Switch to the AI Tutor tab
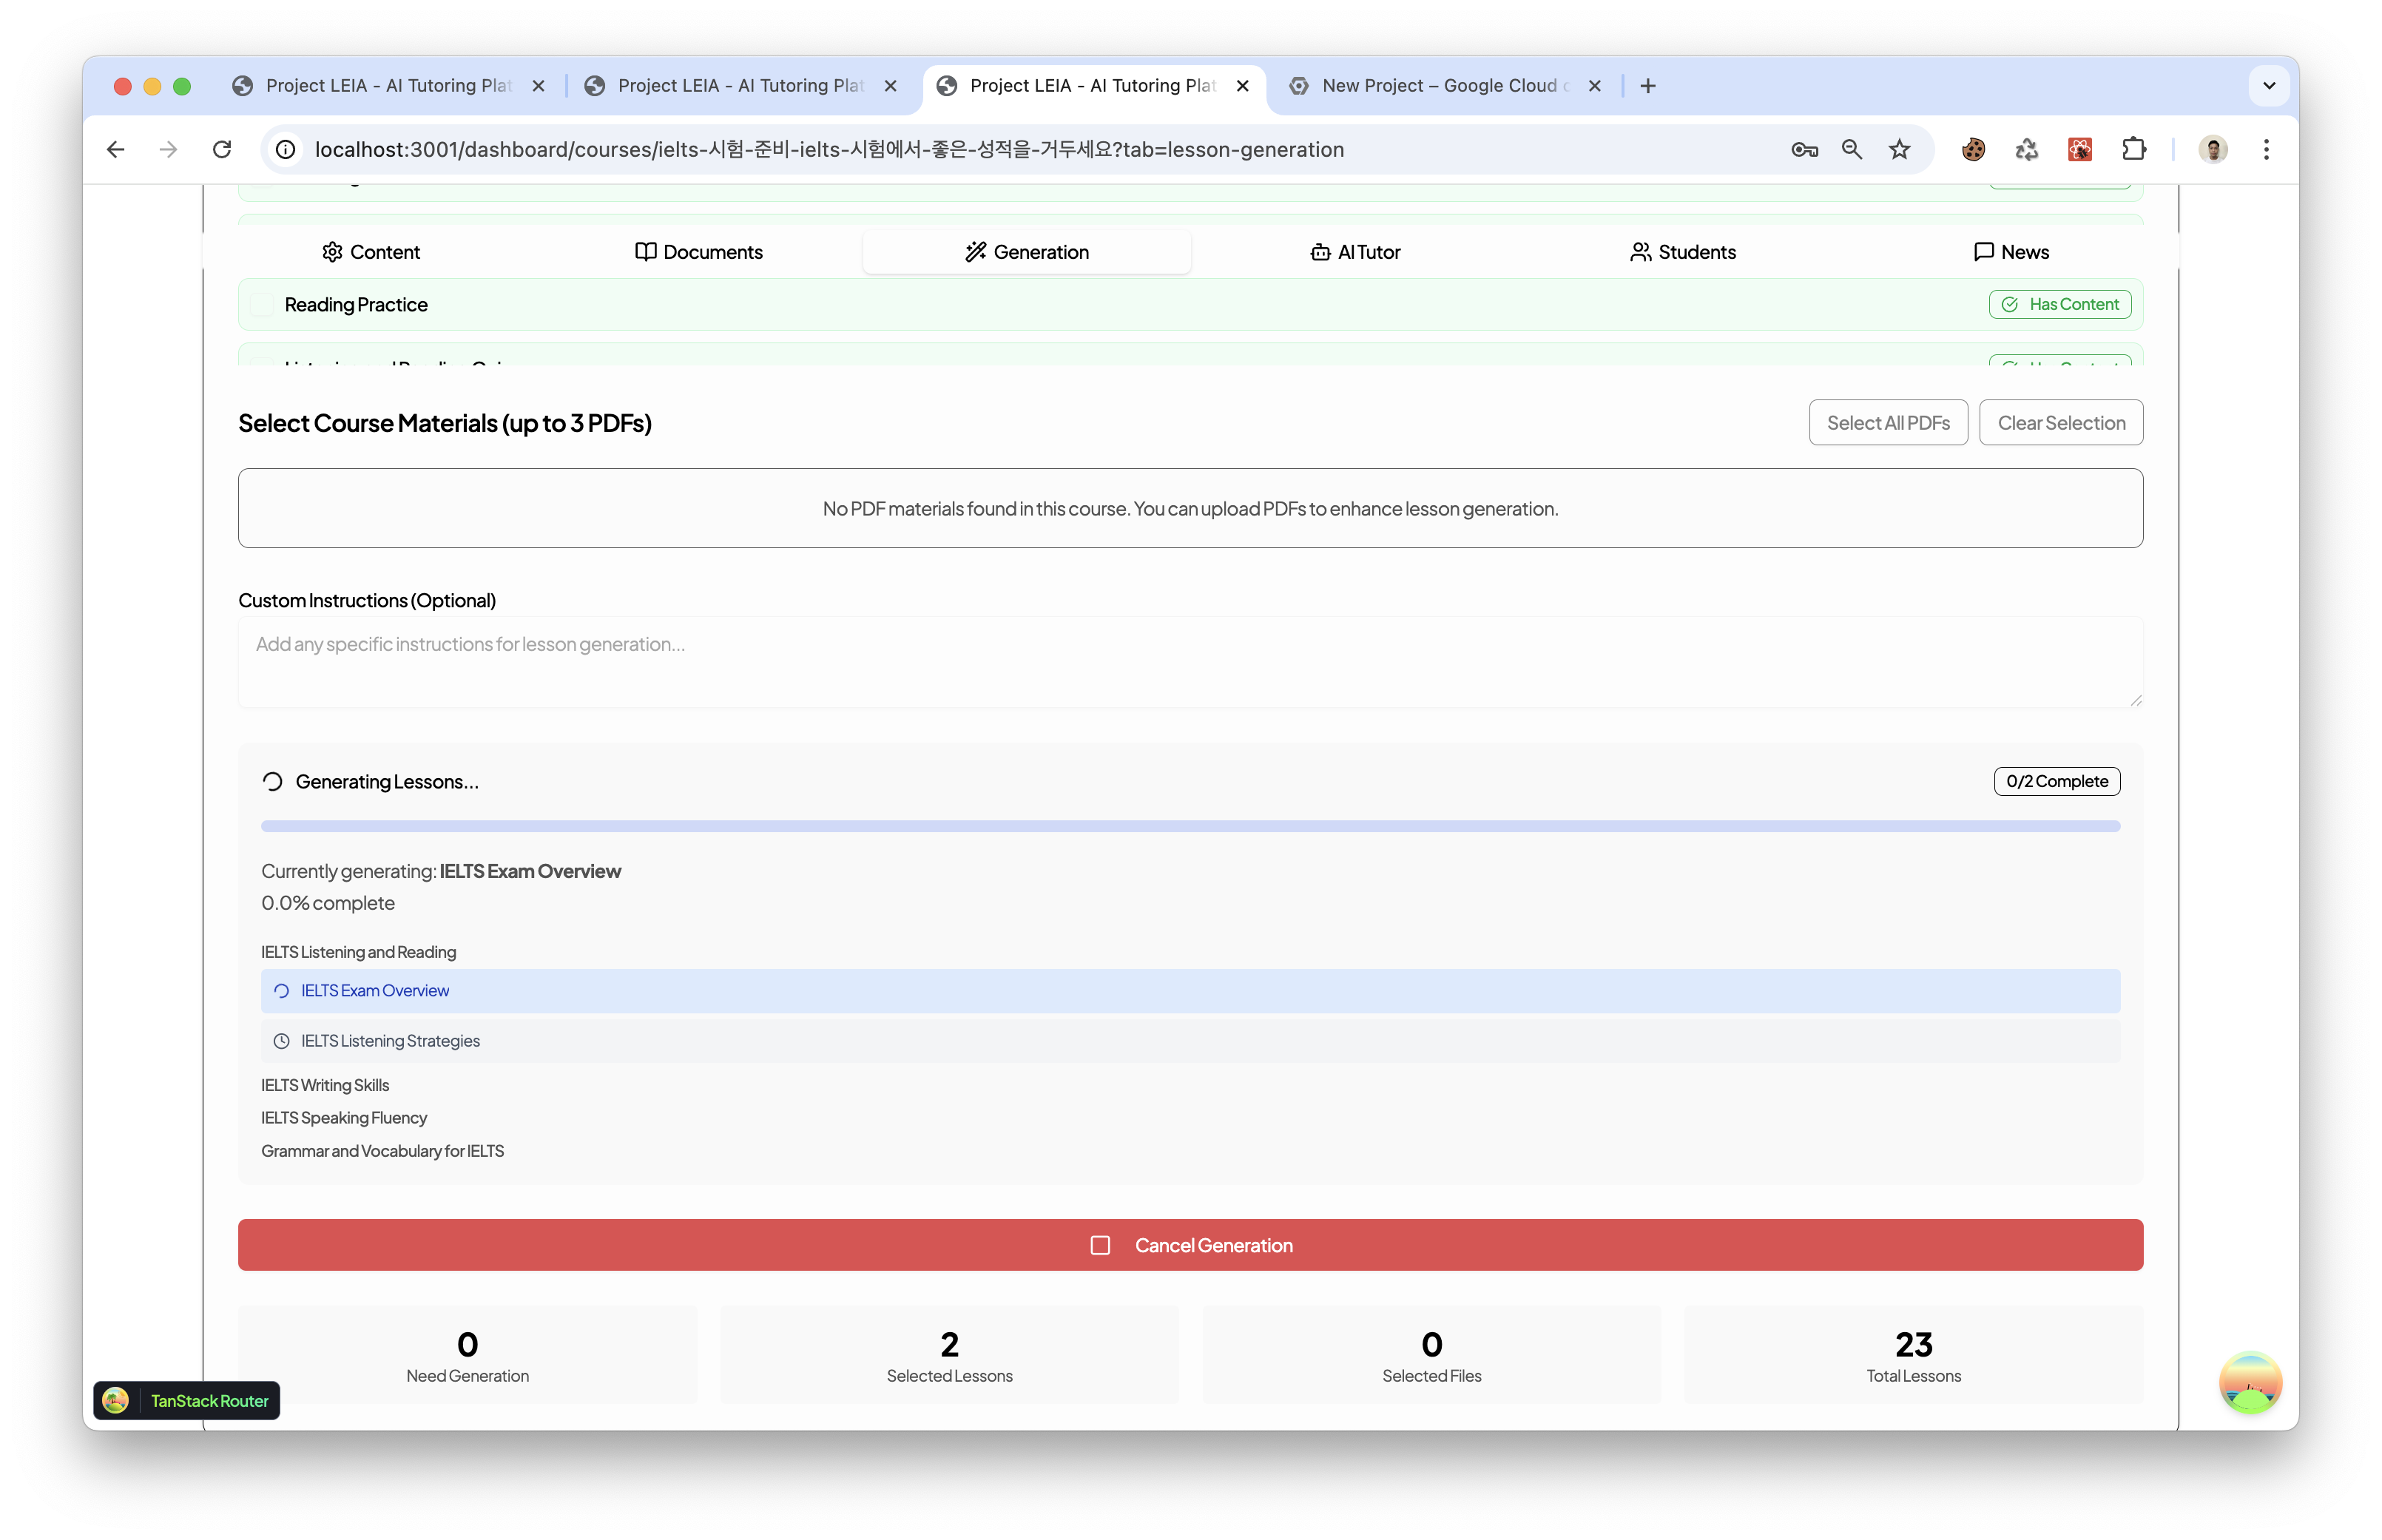2382x1540 pixels. (1355, 252)
